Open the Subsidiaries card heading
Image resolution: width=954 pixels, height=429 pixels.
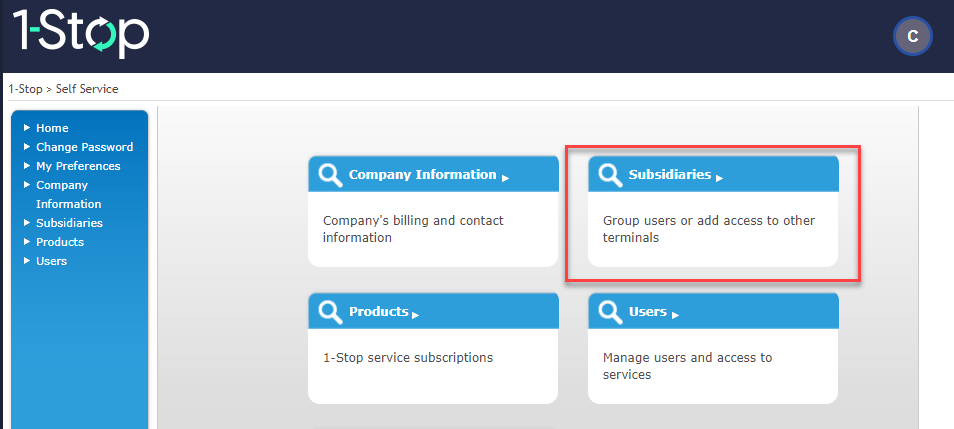[669, 174]
